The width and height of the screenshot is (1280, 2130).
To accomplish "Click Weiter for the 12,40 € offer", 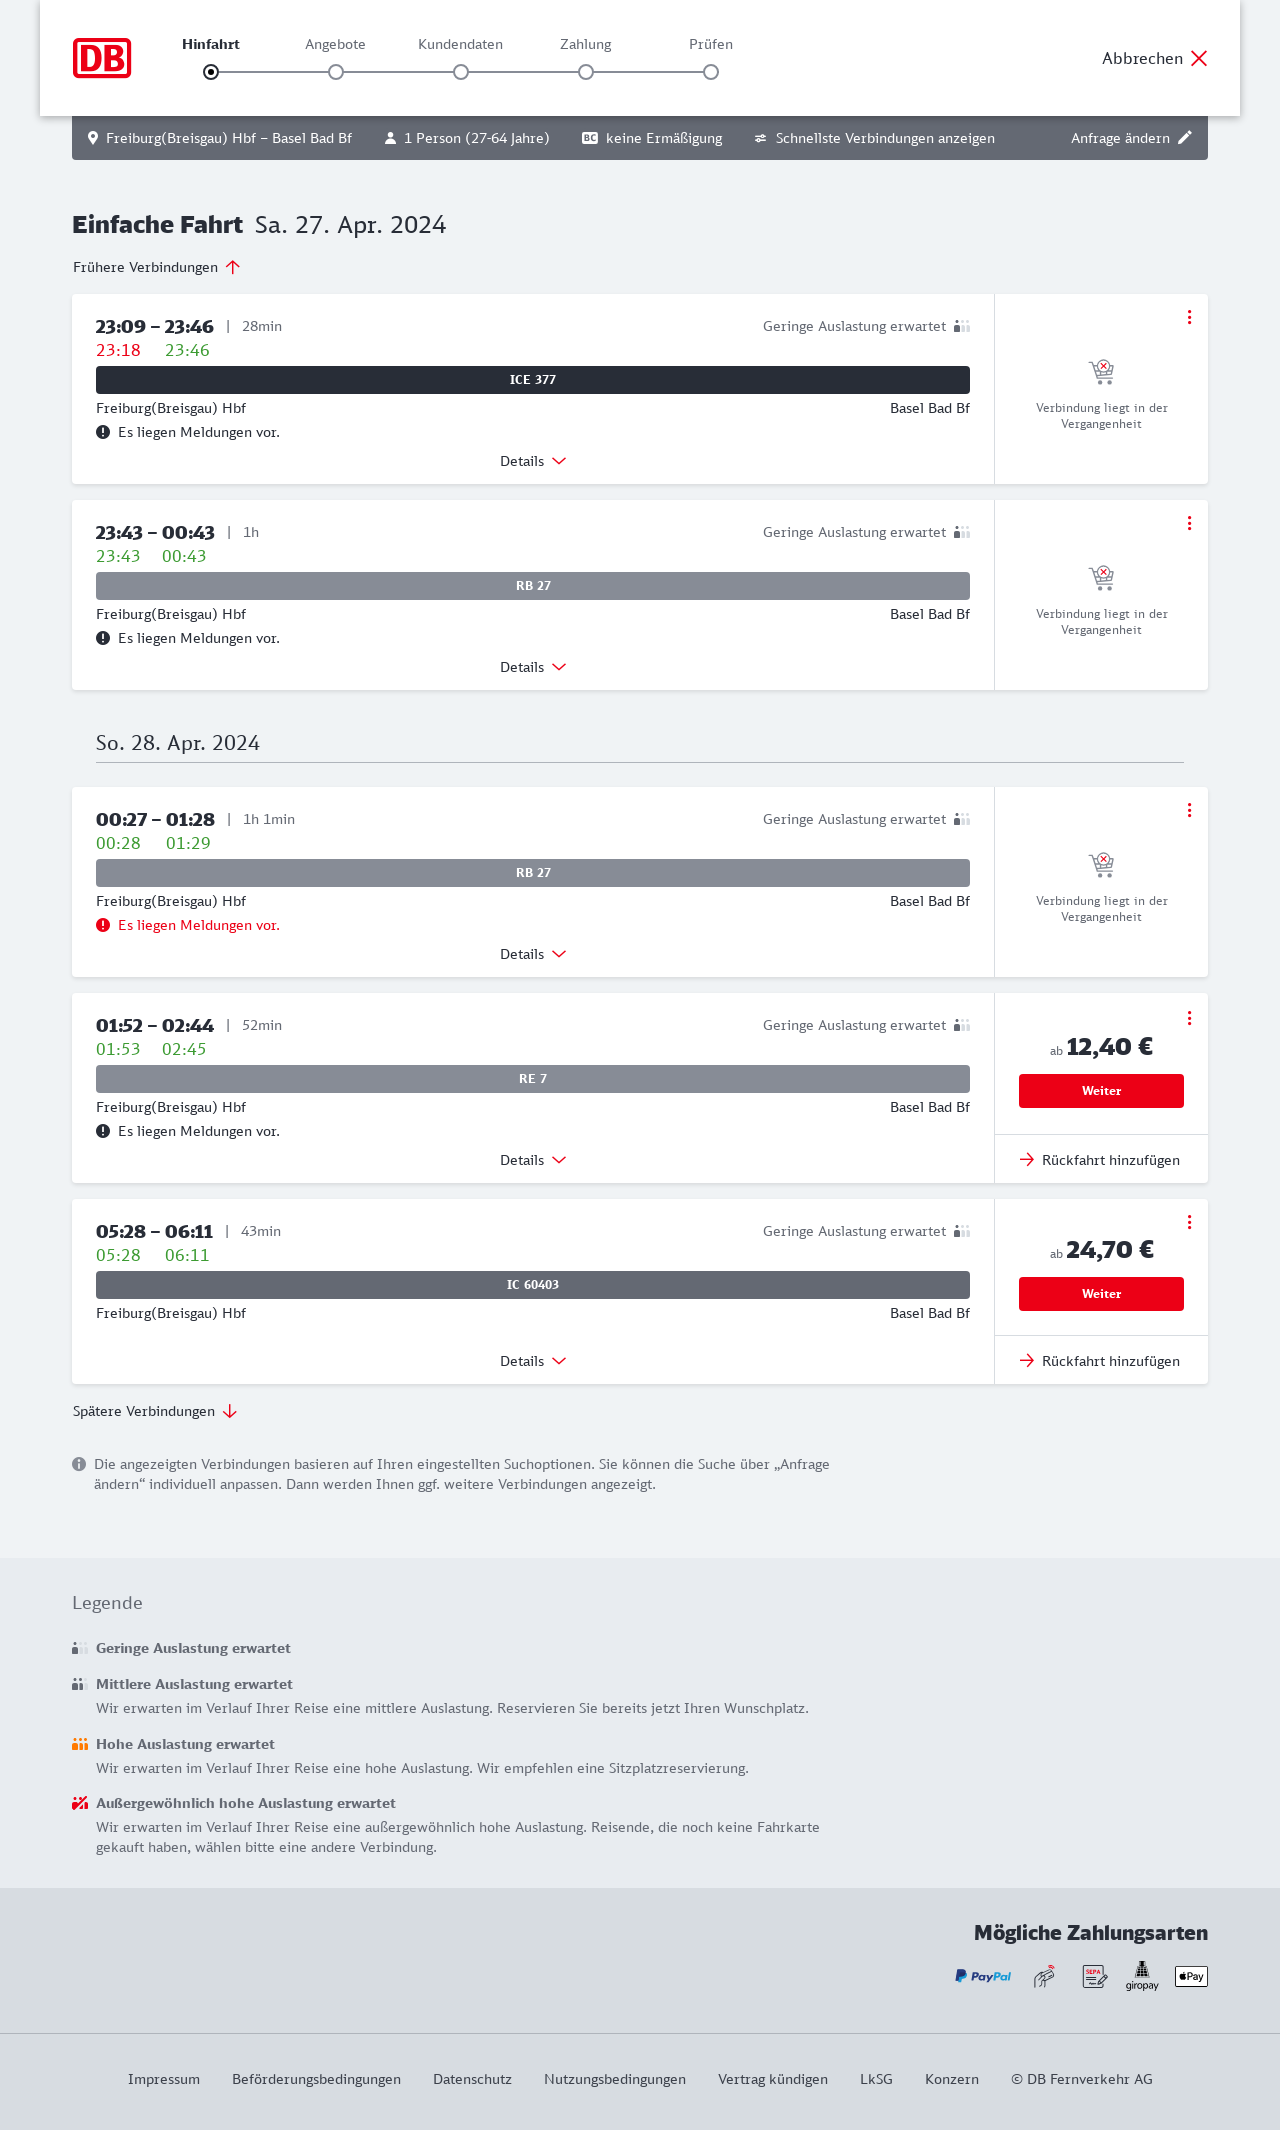I will point(1101,1091).
